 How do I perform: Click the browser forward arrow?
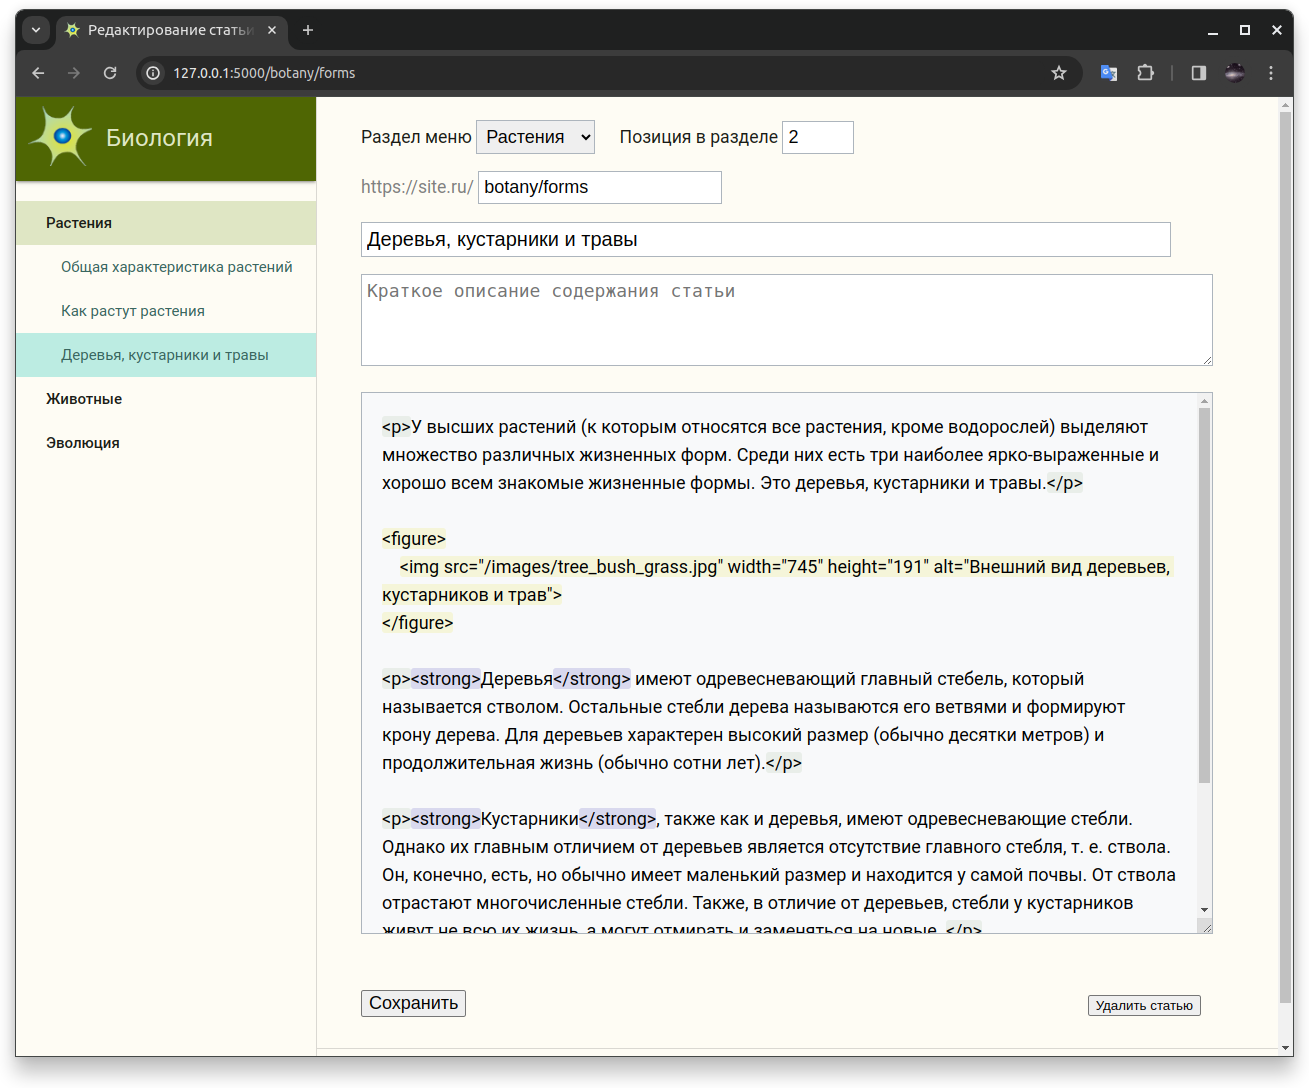click(x=74, y=73)
